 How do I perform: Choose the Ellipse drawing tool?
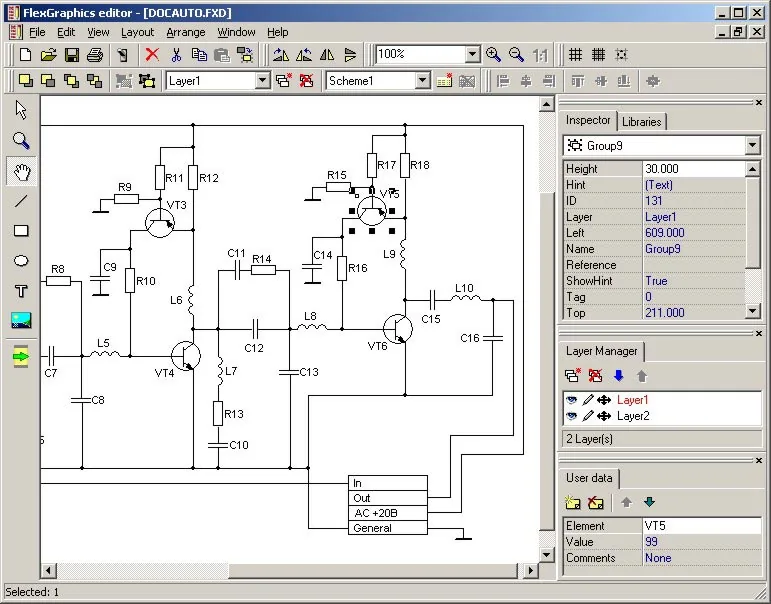(21, 261)
